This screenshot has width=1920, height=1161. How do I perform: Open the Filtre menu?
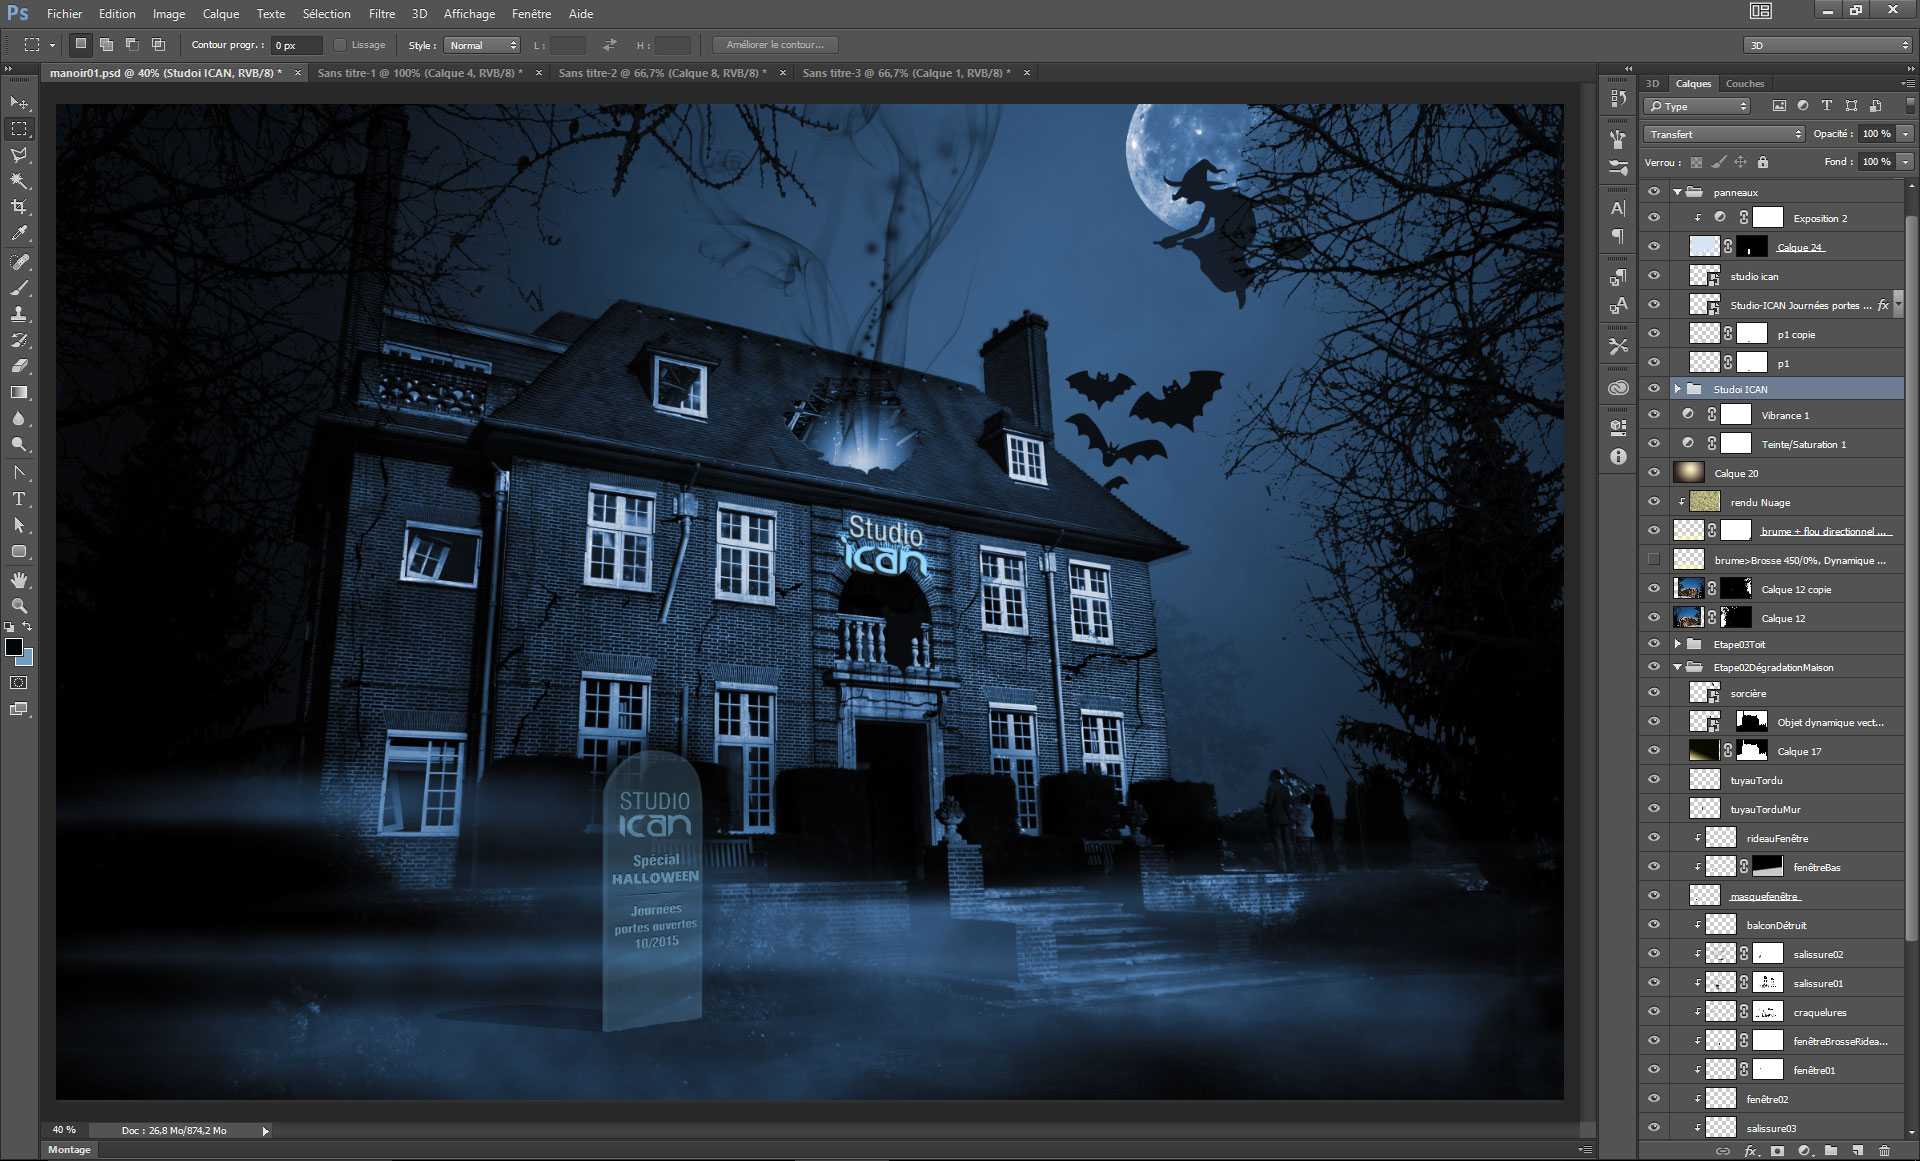[381, 14]
